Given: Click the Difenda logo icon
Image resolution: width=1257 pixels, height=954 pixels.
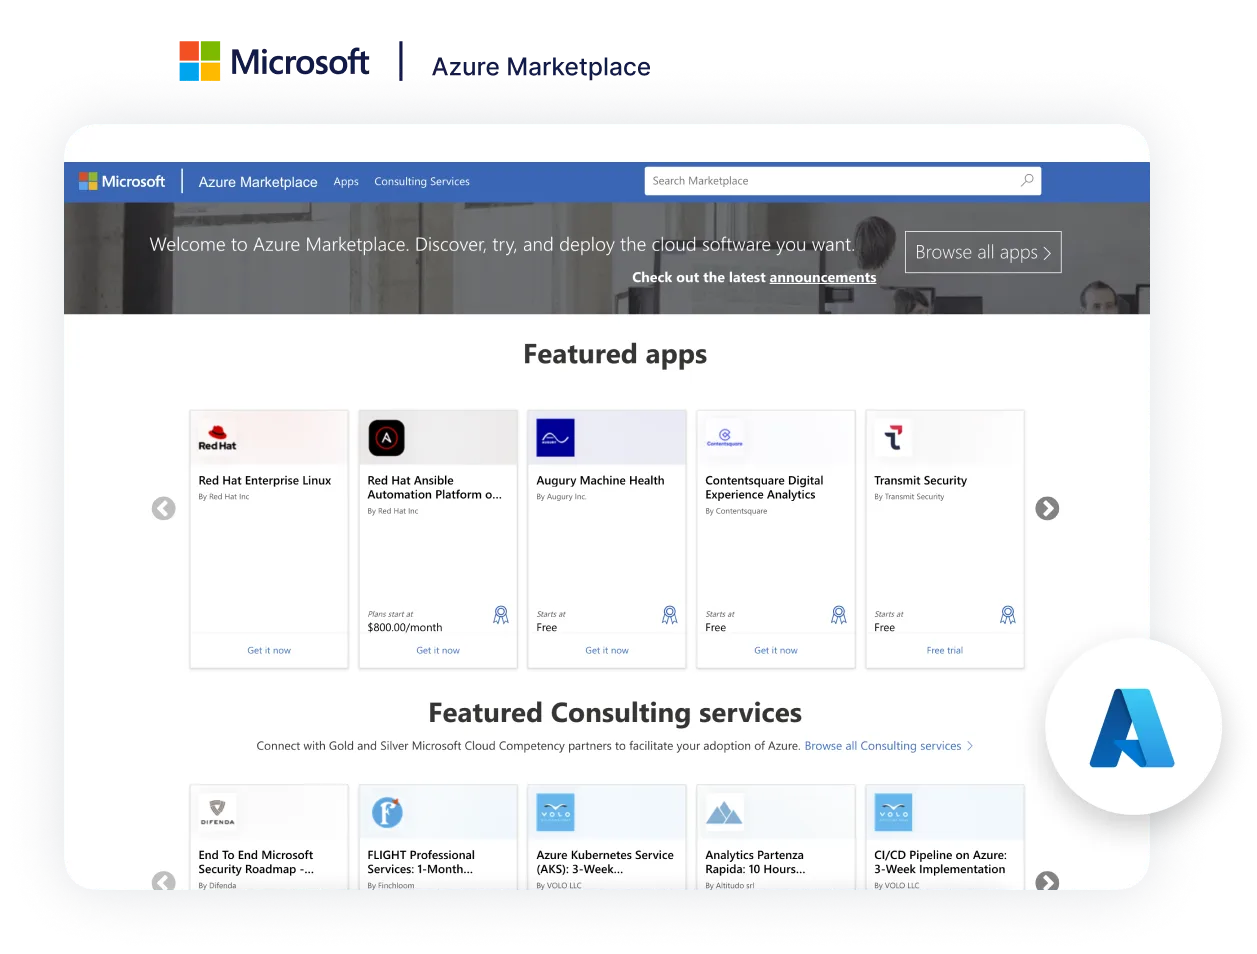Looking at the screenshot, I should [x=217, y=811].
